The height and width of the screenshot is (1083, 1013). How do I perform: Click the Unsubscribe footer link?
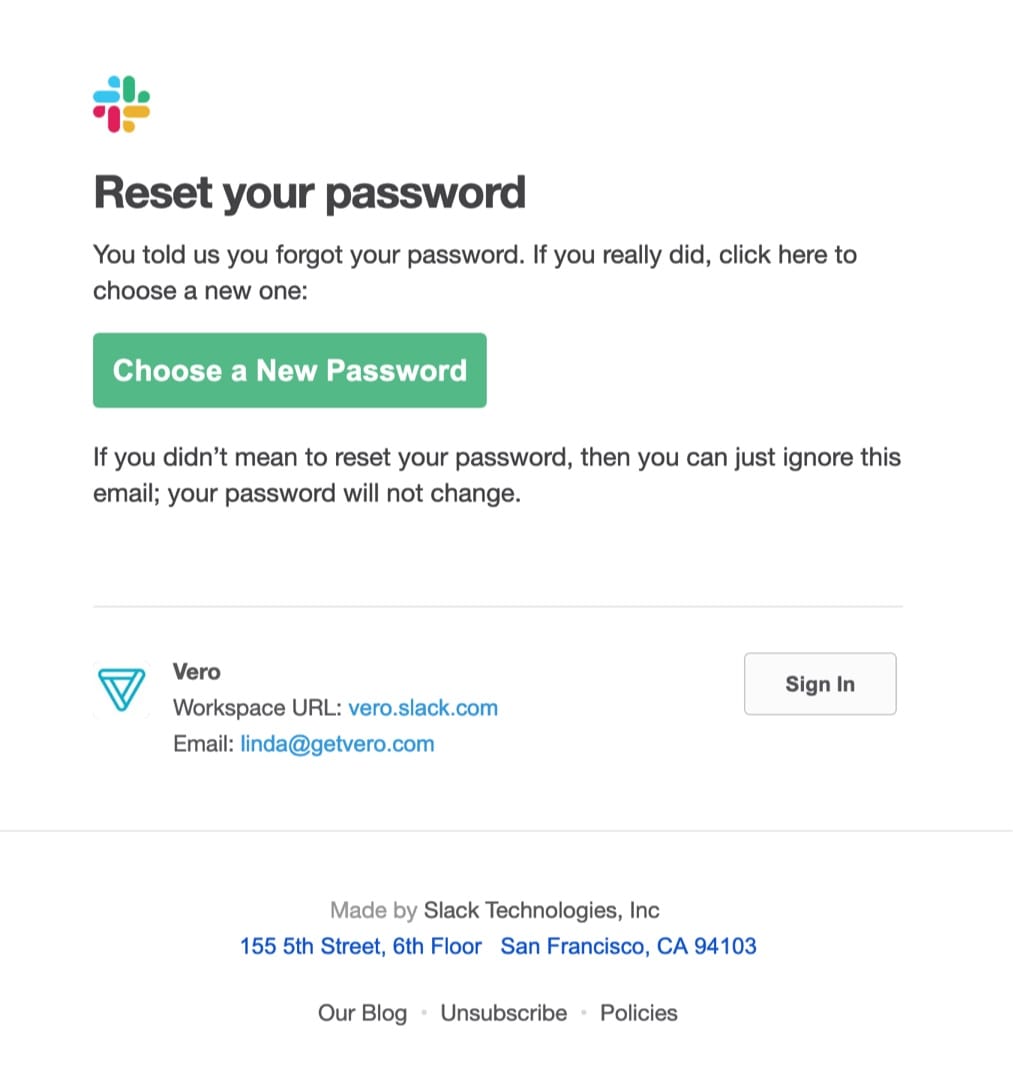[x=503, y=1013]
